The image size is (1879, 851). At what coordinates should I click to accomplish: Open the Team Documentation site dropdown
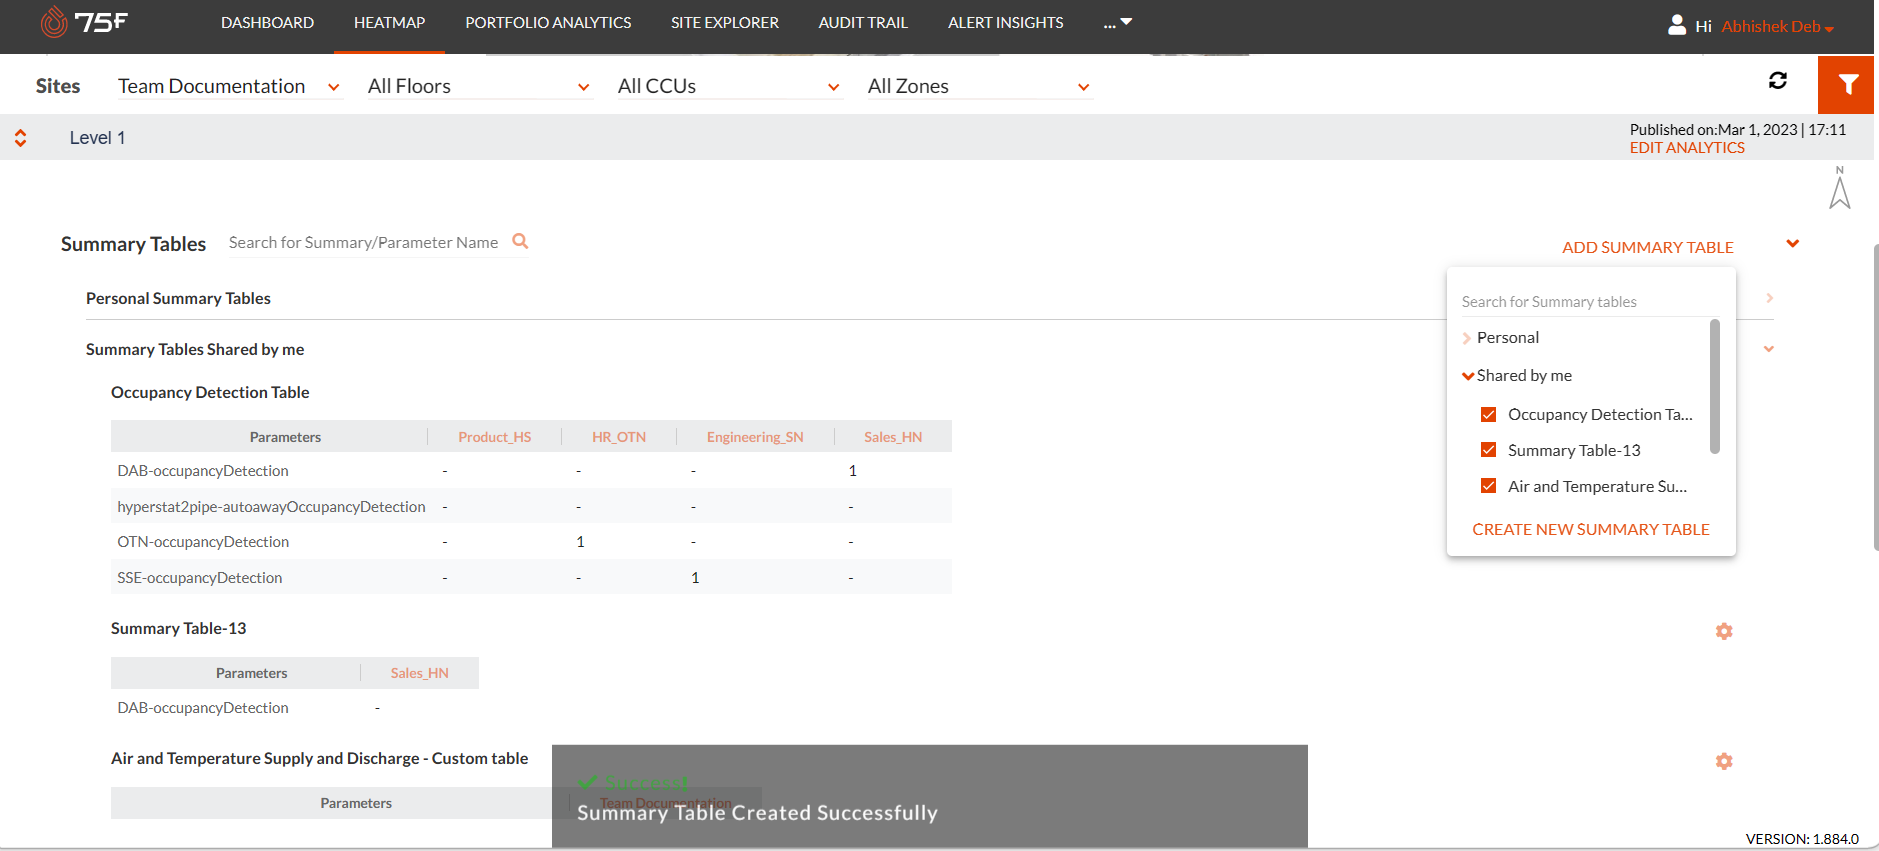tap(229, 87)
